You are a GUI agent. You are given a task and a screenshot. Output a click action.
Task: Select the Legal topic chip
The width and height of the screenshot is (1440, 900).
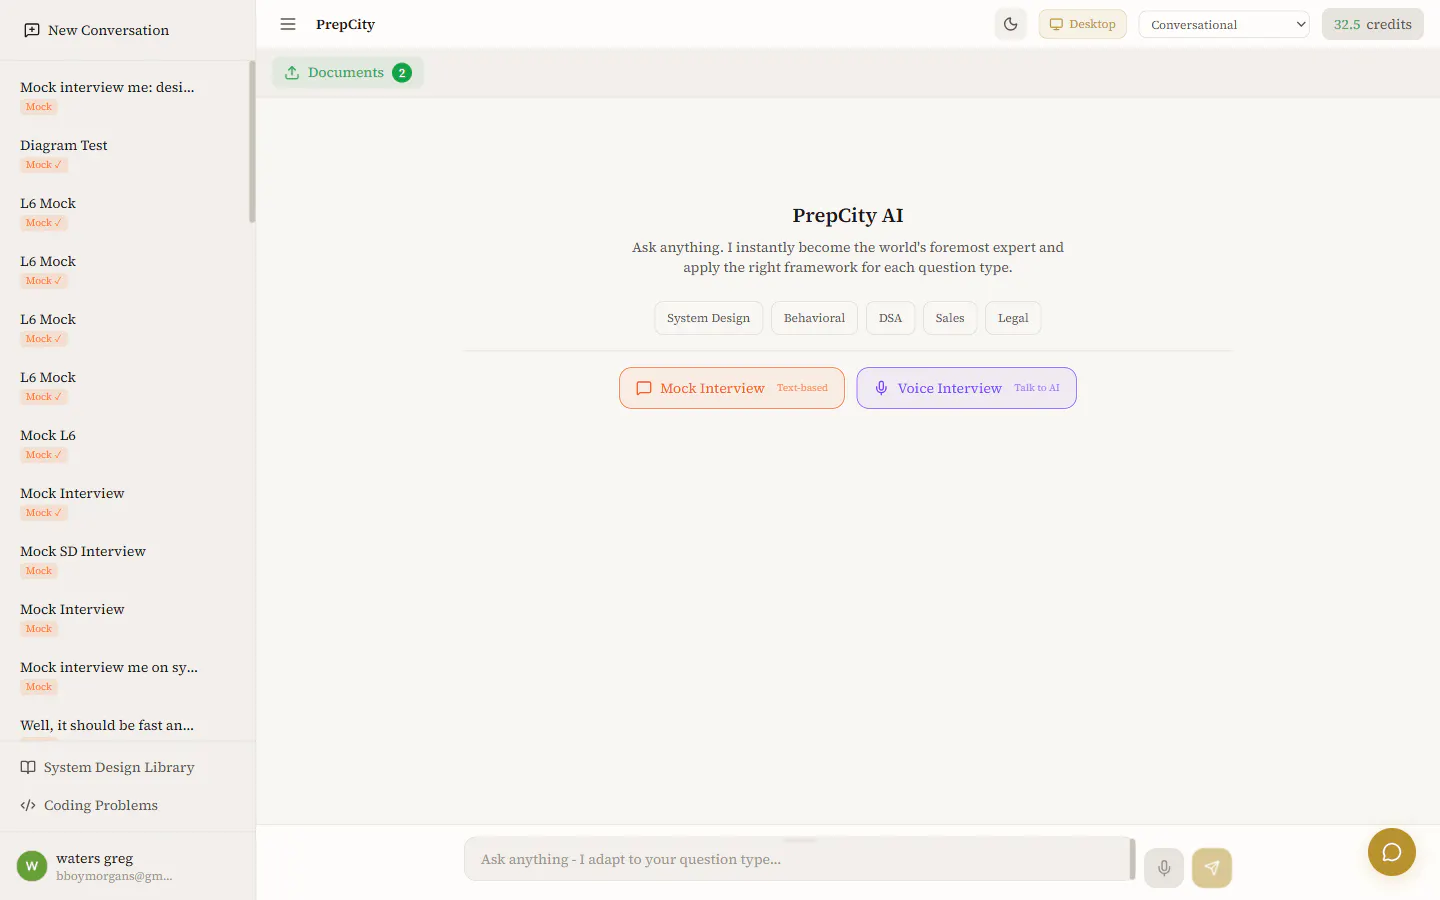point(1013,318)
